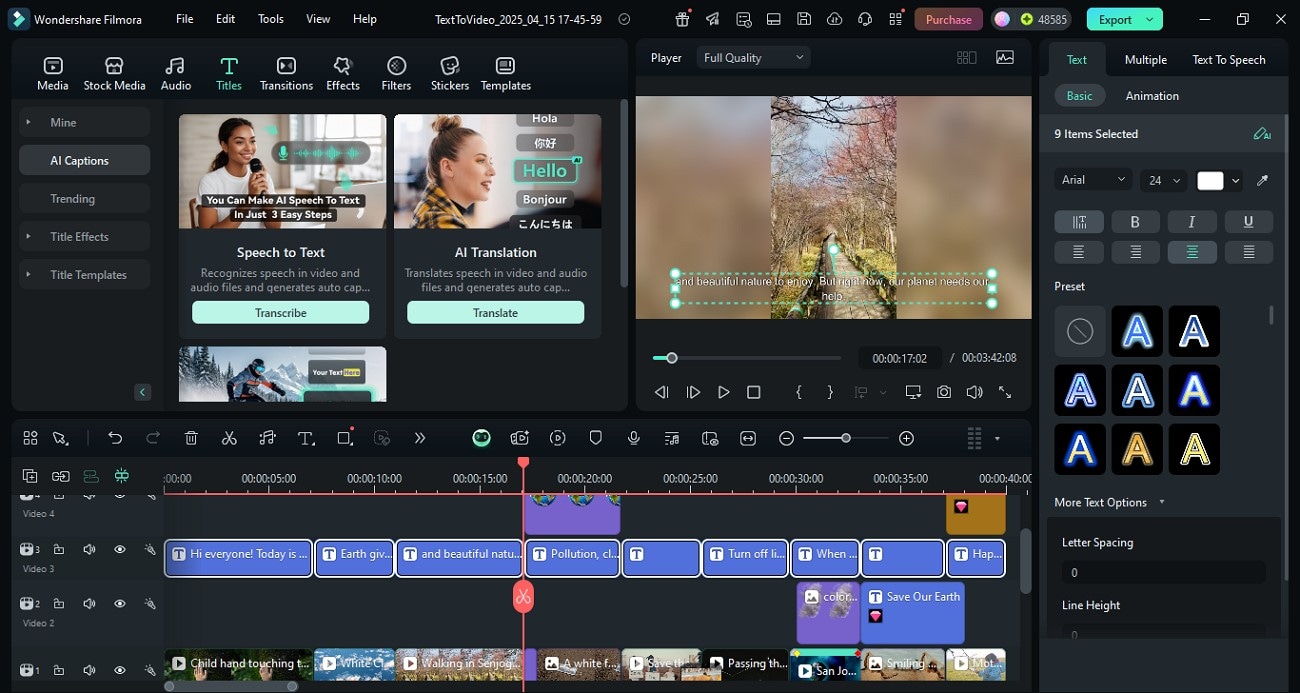
Task: Lock the Video 3 track
Action: point(59,549)
